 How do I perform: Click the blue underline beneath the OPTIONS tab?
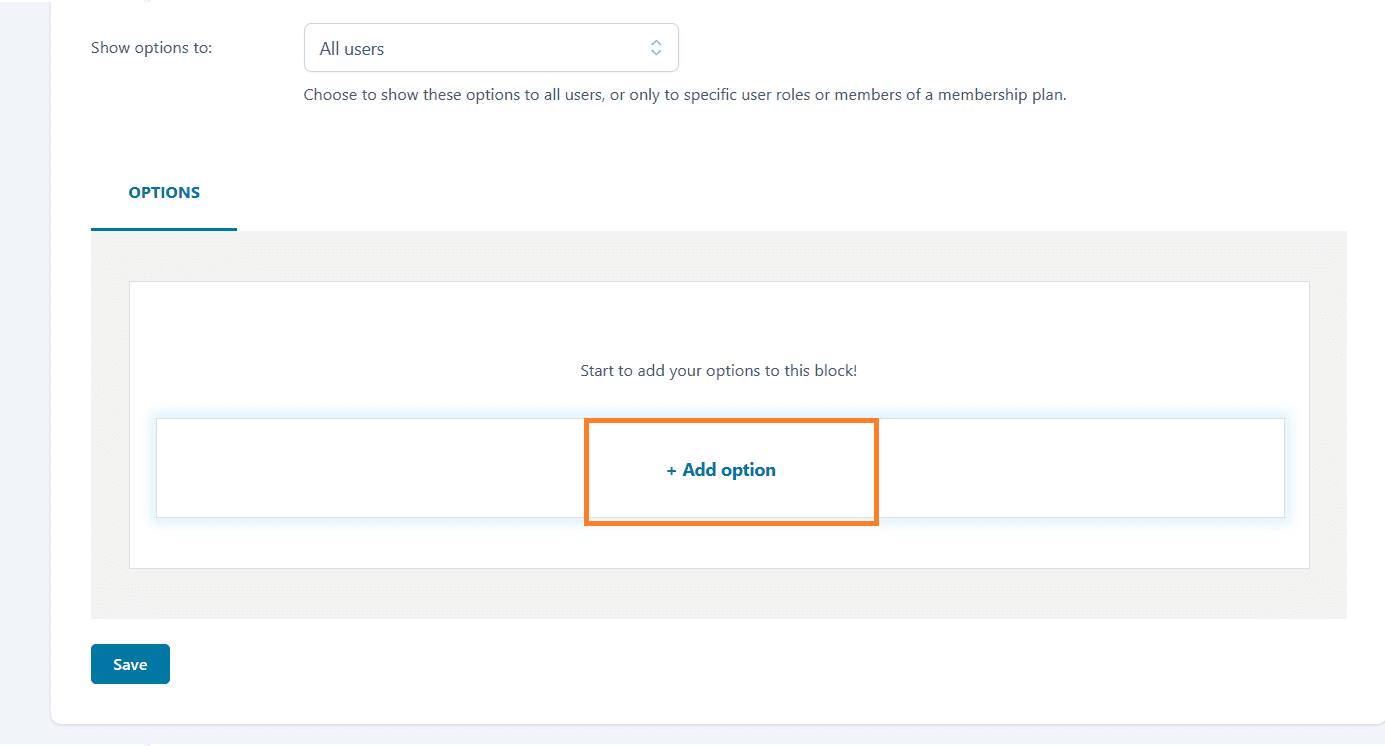pos(164,229)
